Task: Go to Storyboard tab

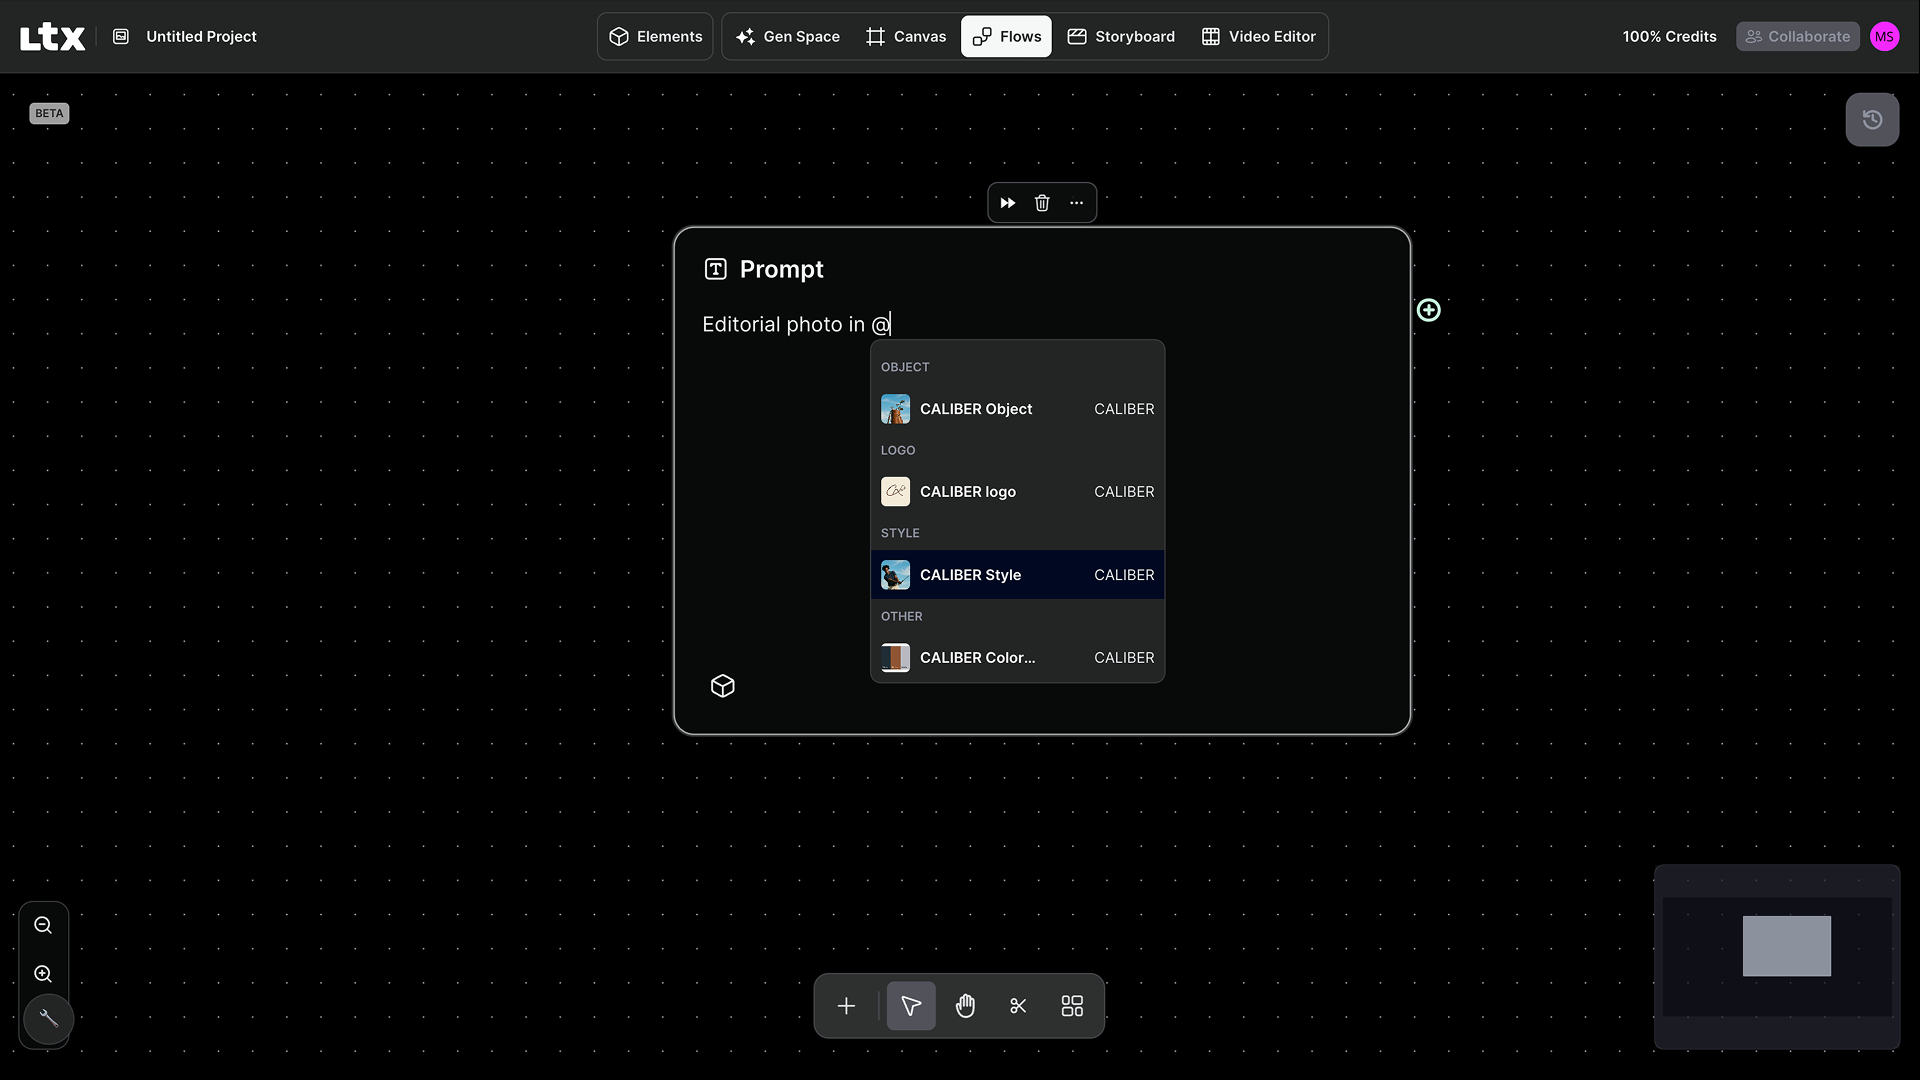Action: [1121, 36]
